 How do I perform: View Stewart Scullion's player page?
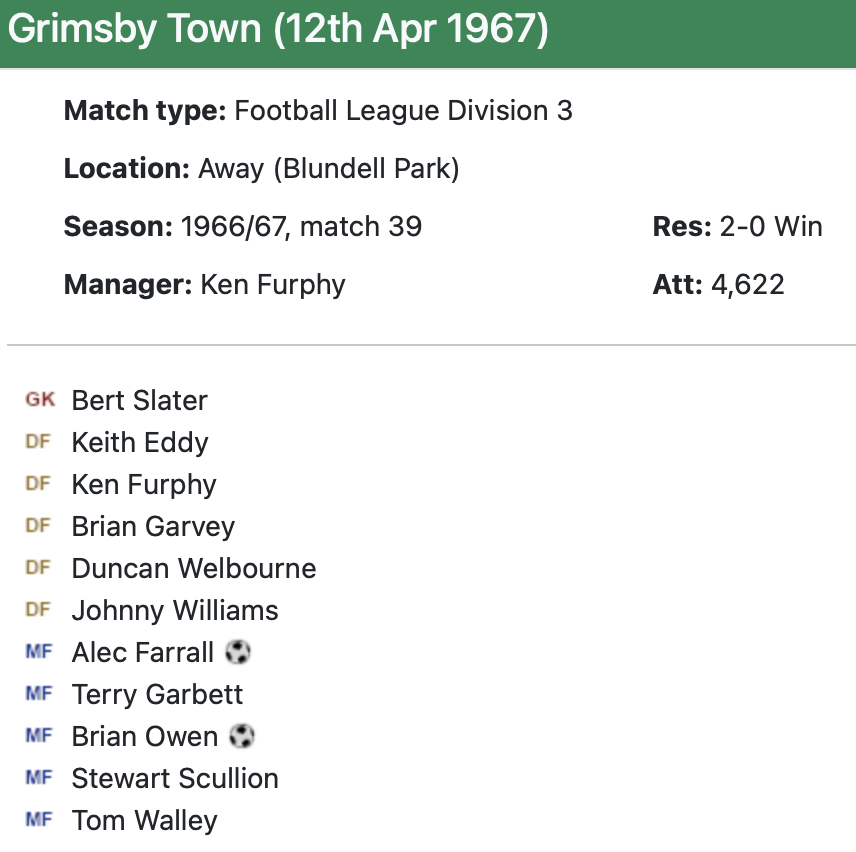click(175, 778)
